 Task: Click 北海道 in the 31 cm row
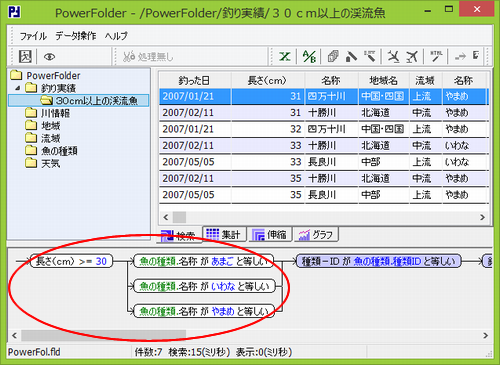tap(383, 113)
